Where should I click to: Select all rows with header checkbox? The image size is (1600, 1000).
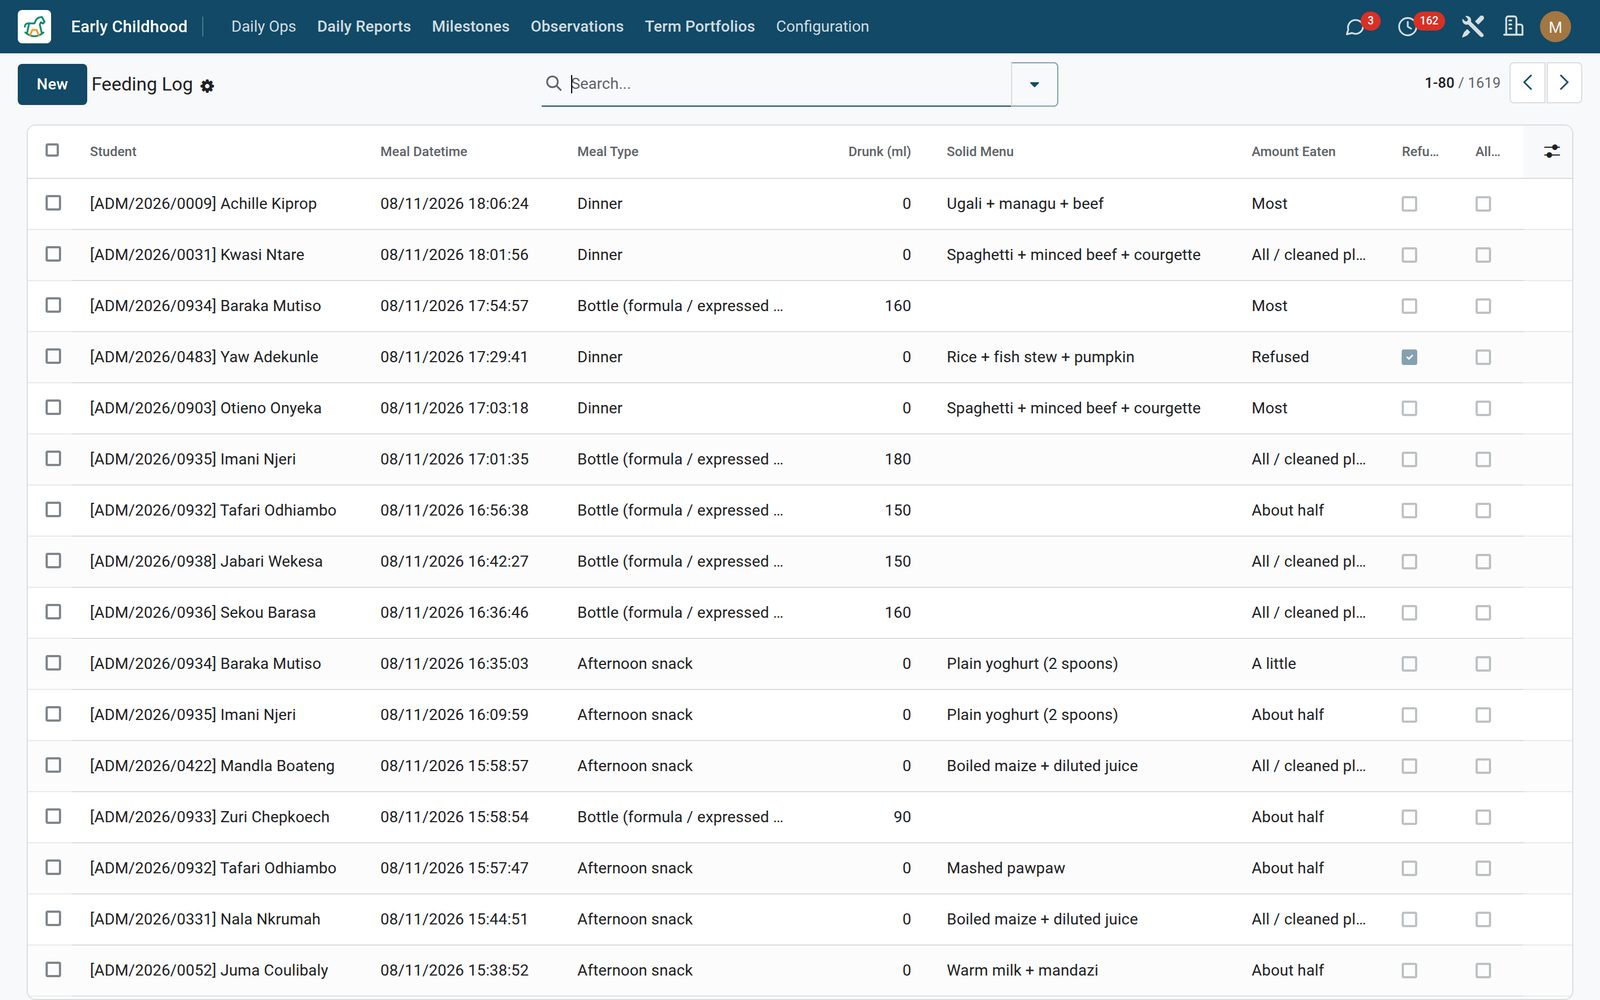coord(52,150)
